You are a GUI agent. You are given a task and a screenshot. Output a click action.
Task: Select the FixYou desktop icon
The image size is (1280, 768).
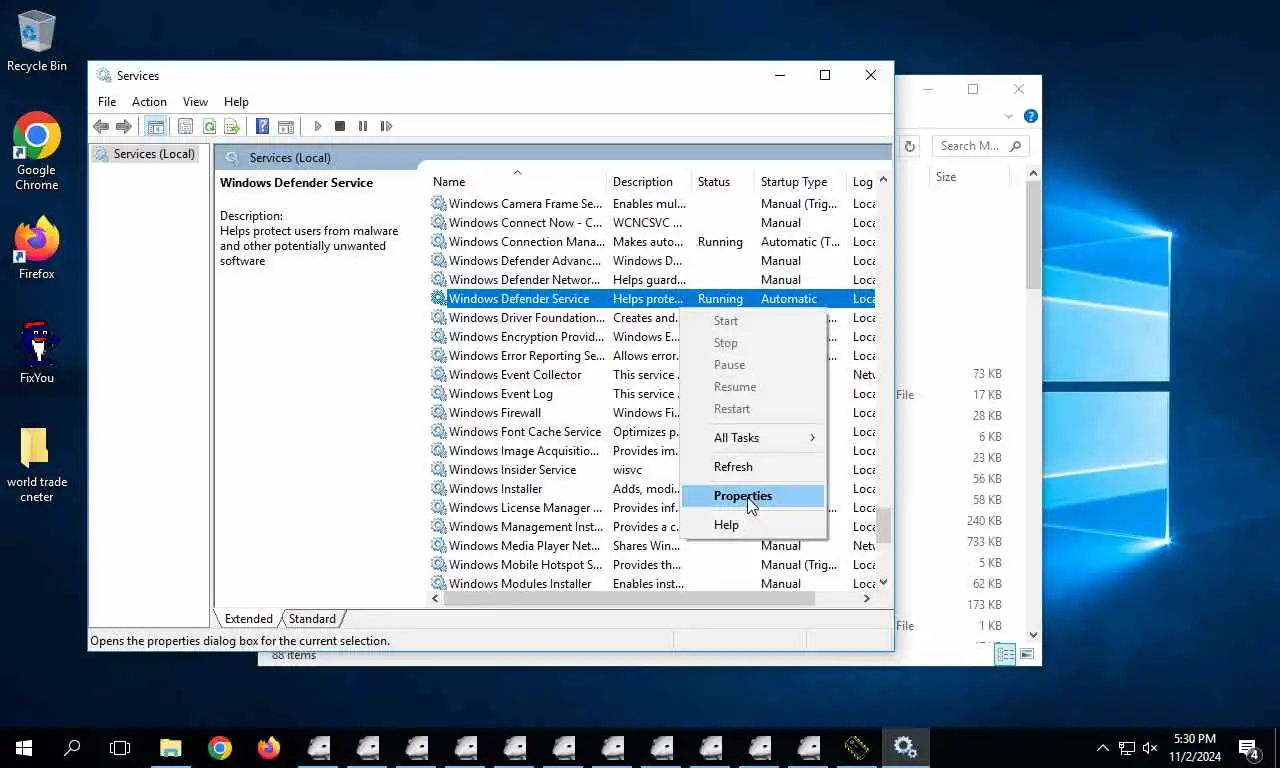point(37,352)
